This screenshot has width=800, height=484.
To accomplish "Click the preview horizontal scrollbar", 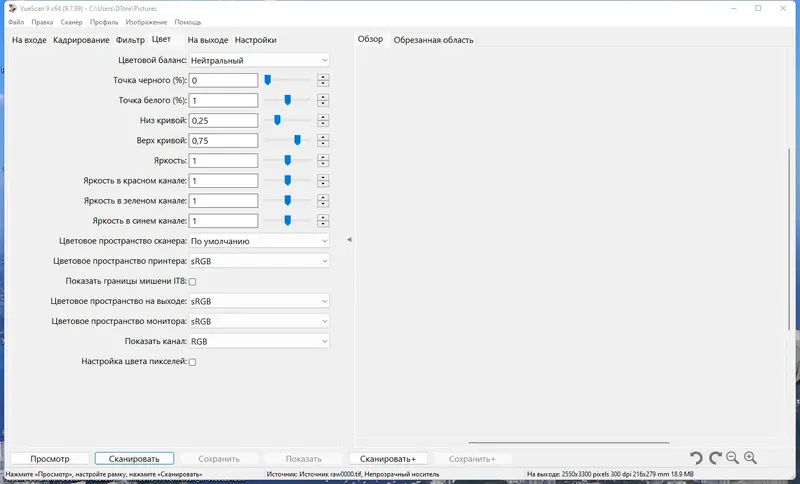I will point(569,443).
